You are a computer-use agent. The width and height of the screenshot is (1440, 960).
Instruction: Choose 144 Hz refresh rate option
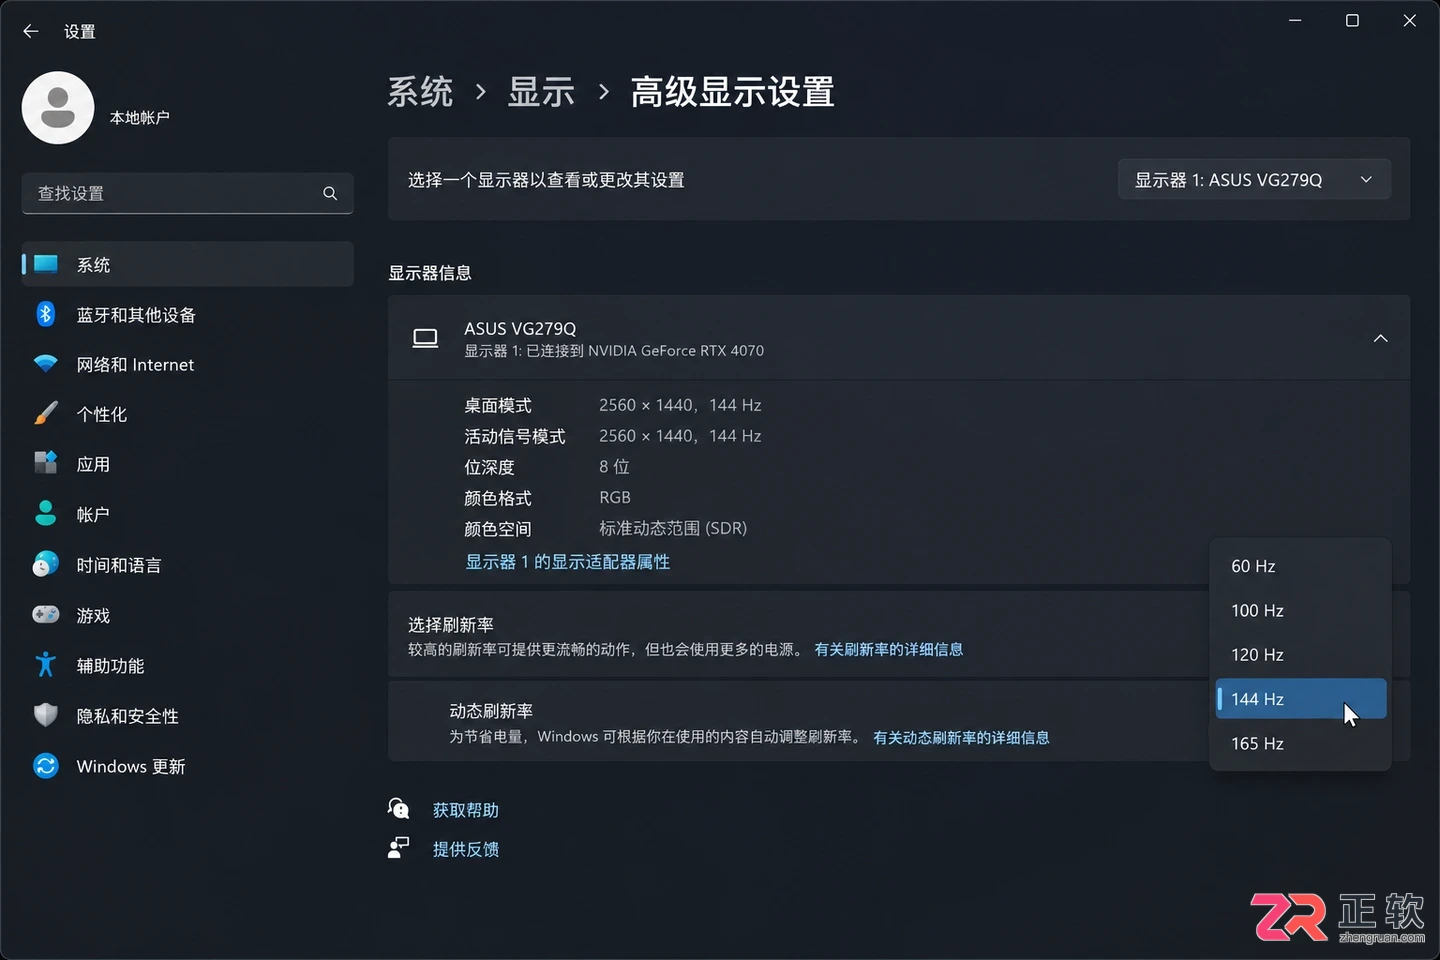[1301, 698]
